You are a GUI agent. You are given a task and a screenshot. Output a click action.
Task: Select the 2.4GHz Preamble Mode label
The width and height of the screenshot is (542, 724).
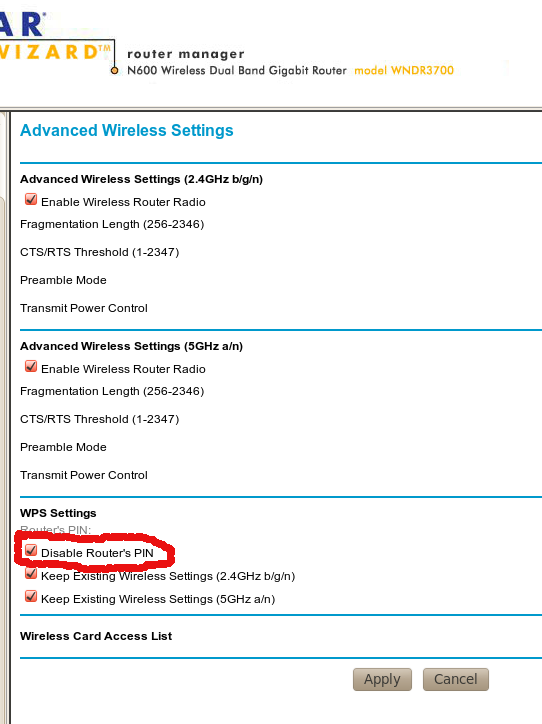tap(63, 280)
